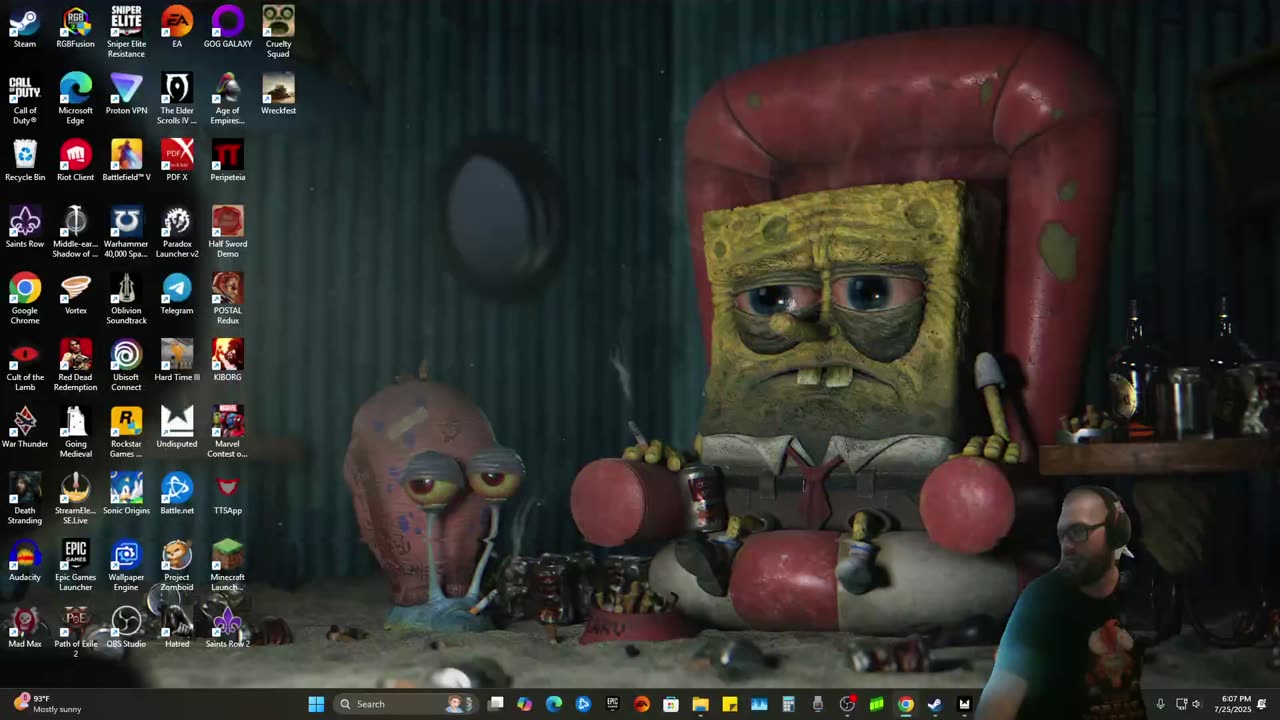Select the Ubisoft Connect desktop icon
The image size is (1280, 720).
(126, 366)
